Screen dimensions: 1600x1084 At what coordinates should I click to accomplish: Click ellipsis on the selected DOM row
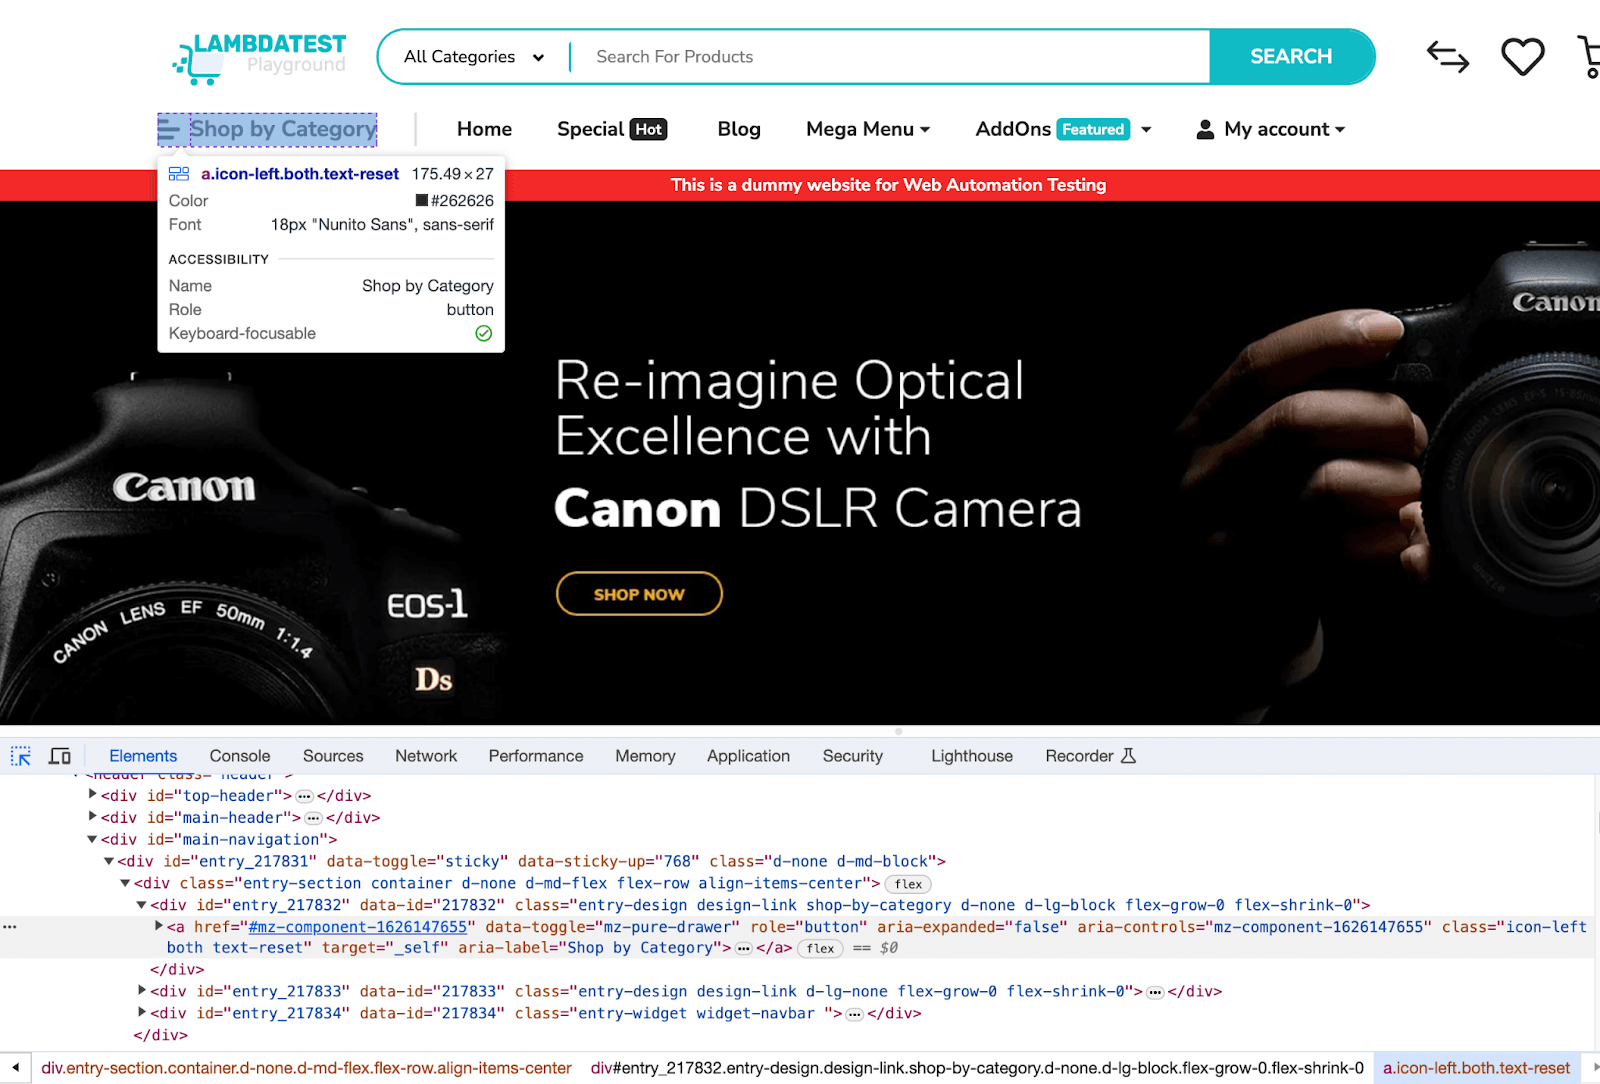[x=10, y=927]
